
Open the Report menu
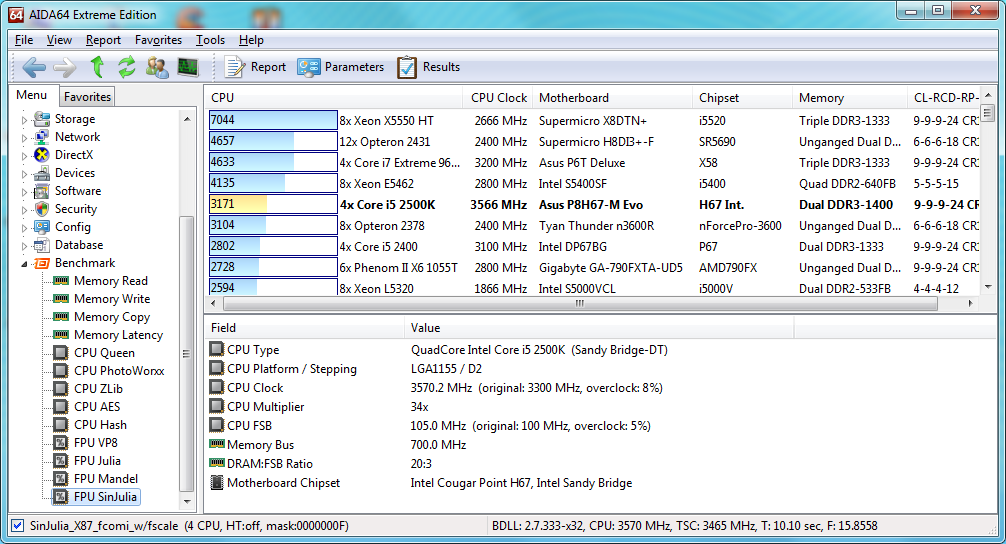103,40
